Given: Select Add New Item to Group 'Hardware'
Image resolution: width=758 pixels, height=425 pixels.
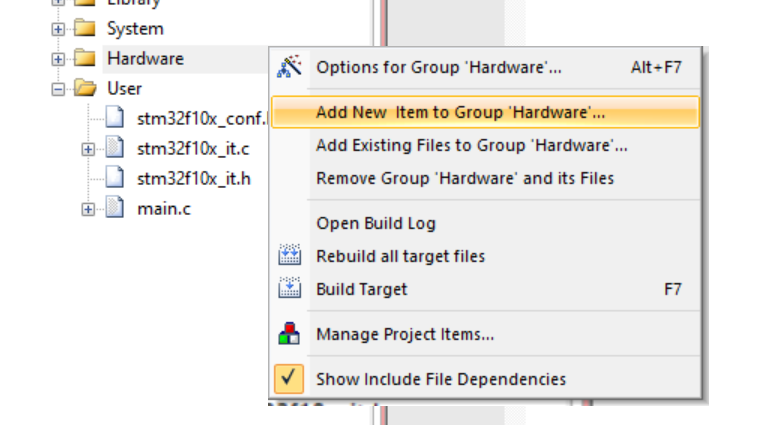Looking at the screenshot, I should point(460,113).
